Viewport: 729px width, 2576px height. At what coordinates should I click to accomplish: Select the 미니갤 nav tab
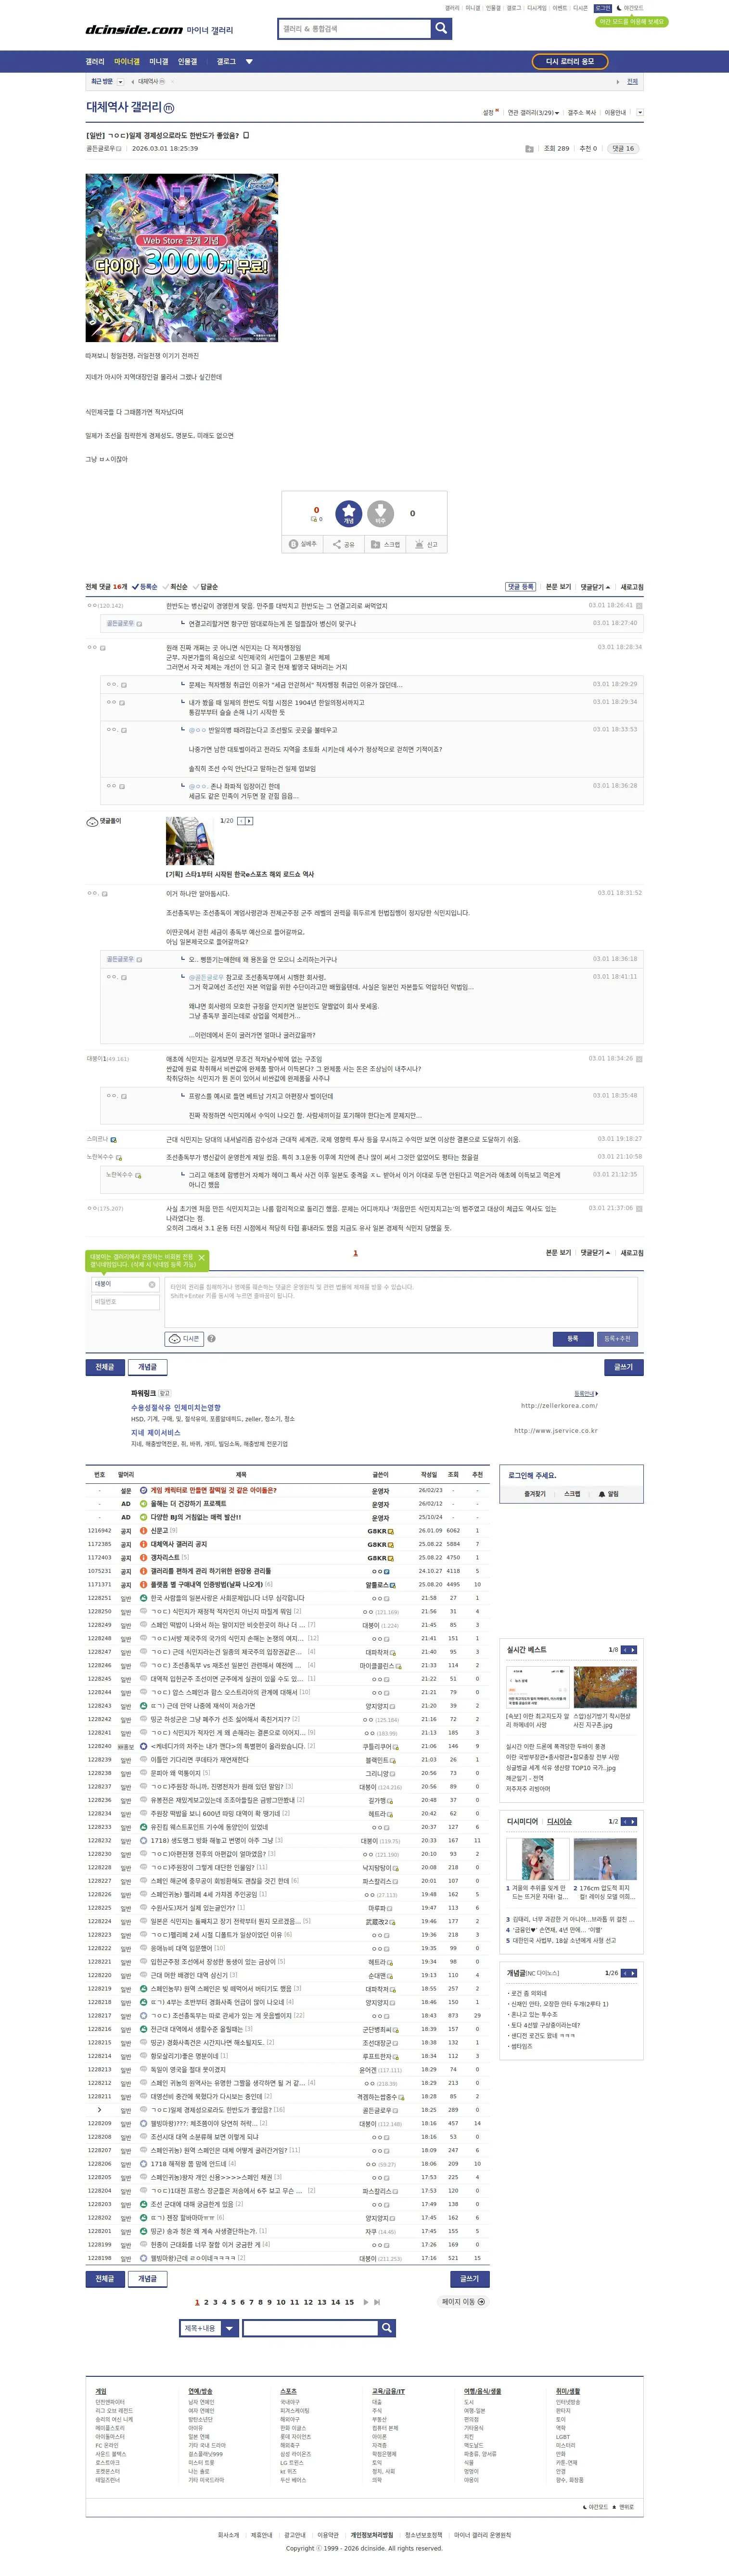[159, 62]
